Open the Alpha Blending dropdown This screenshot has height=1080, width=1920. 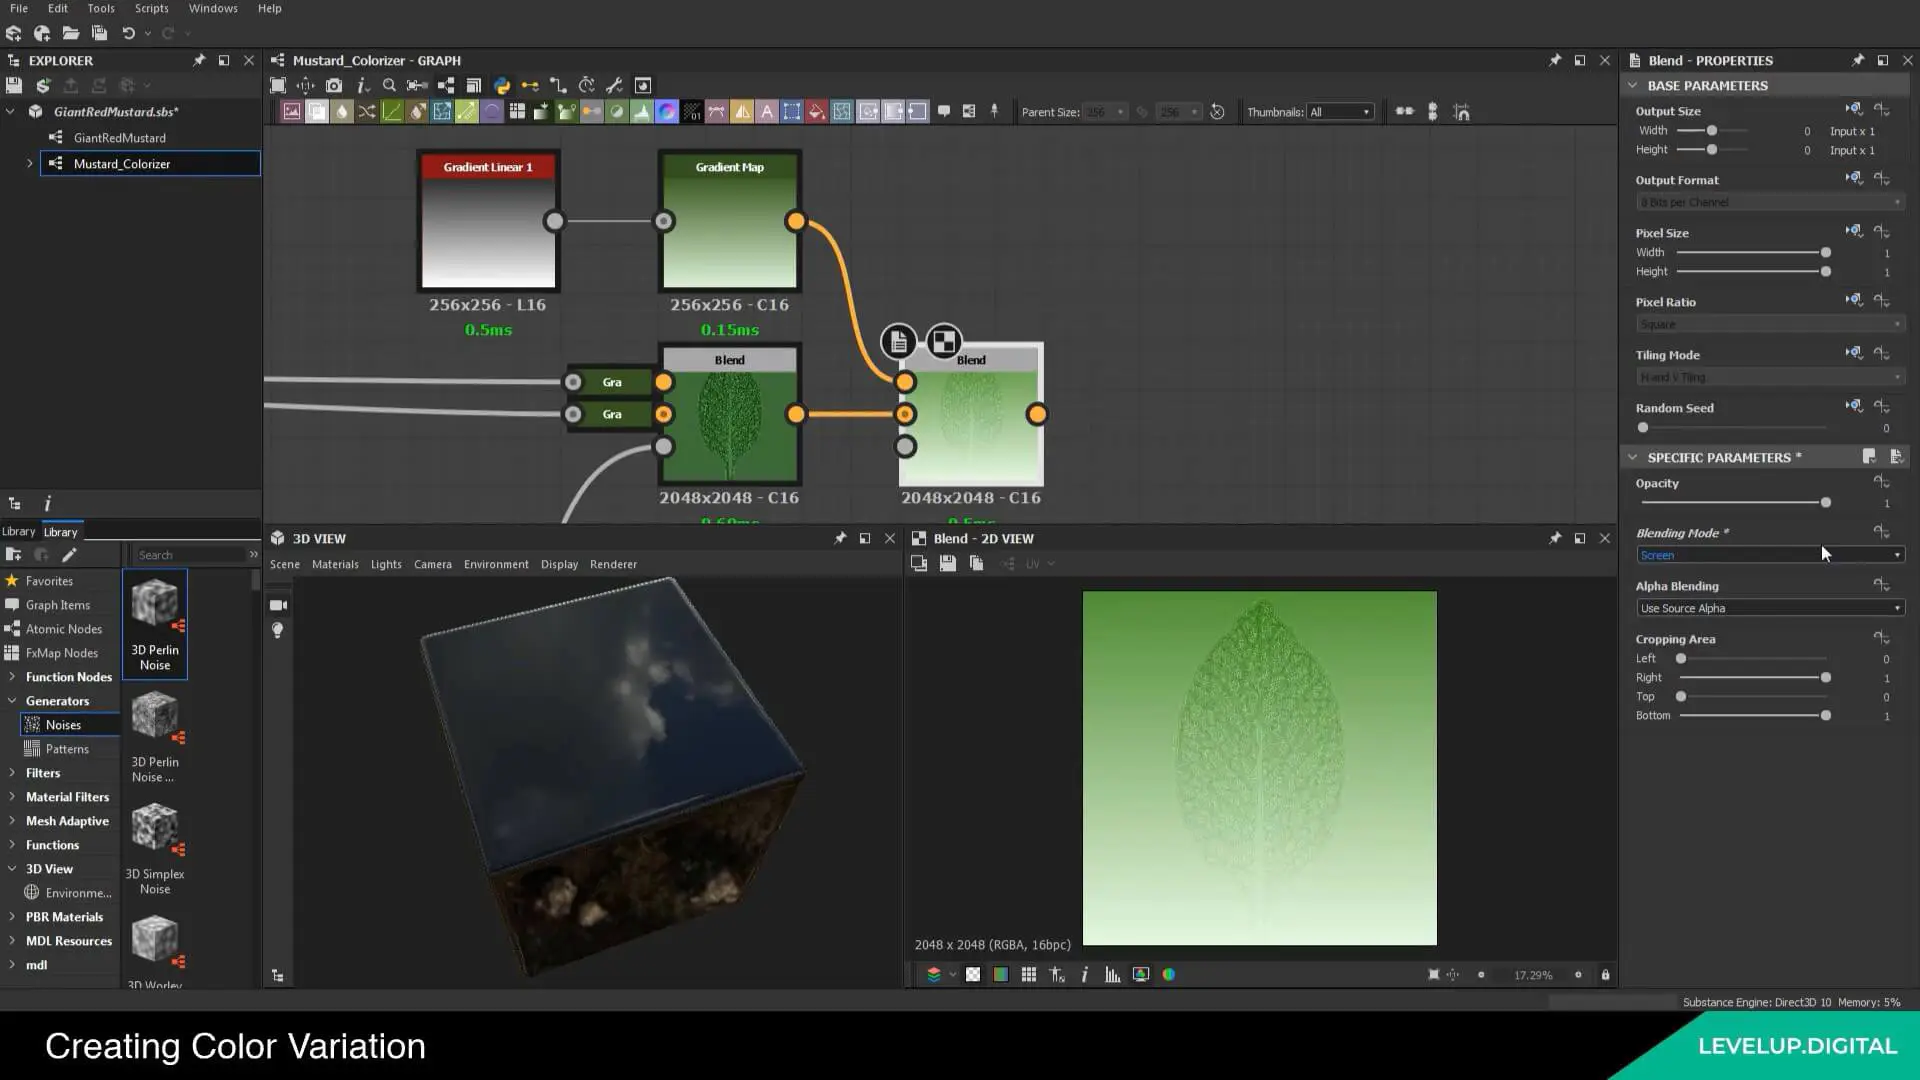1769,608
